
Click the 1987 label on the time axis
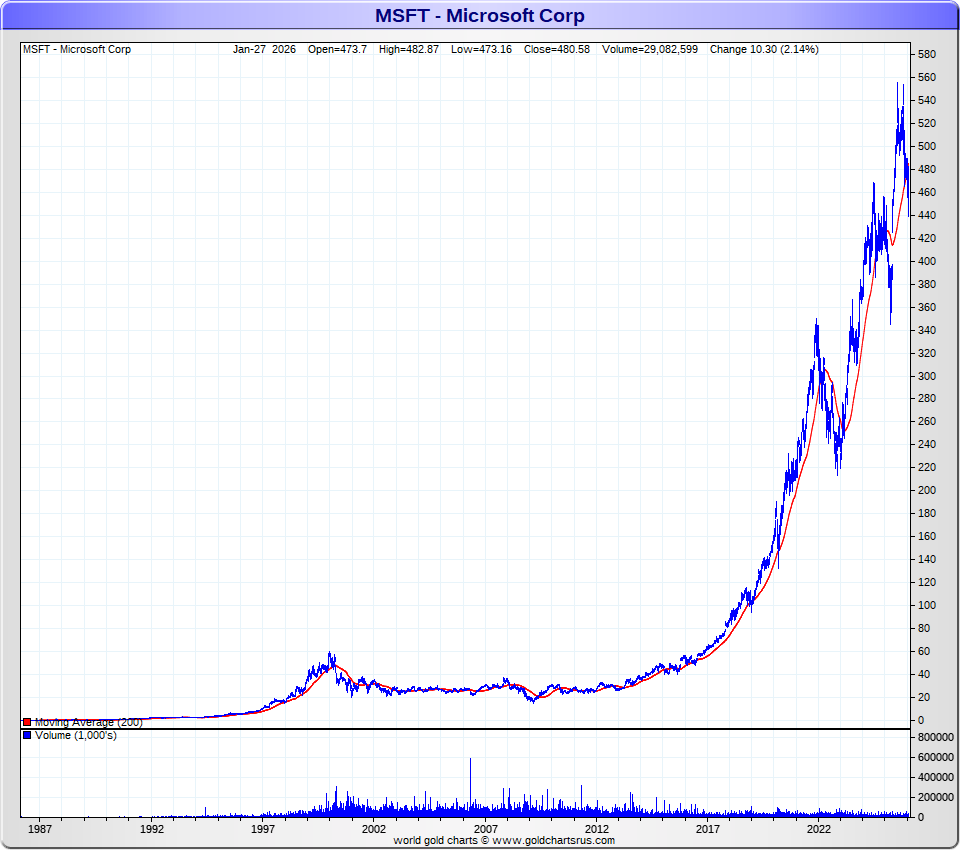pos(40,829)
